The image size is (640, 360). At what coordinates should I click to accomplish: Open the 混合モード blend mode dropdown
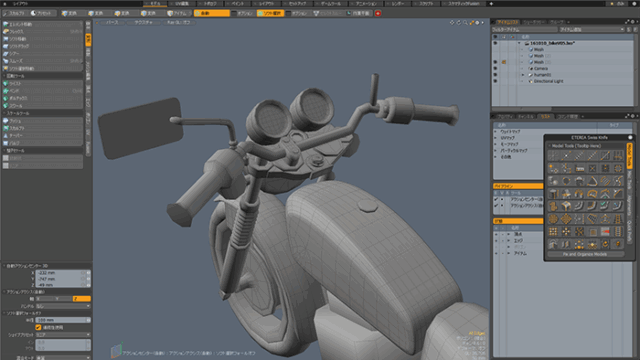(63, 358)
